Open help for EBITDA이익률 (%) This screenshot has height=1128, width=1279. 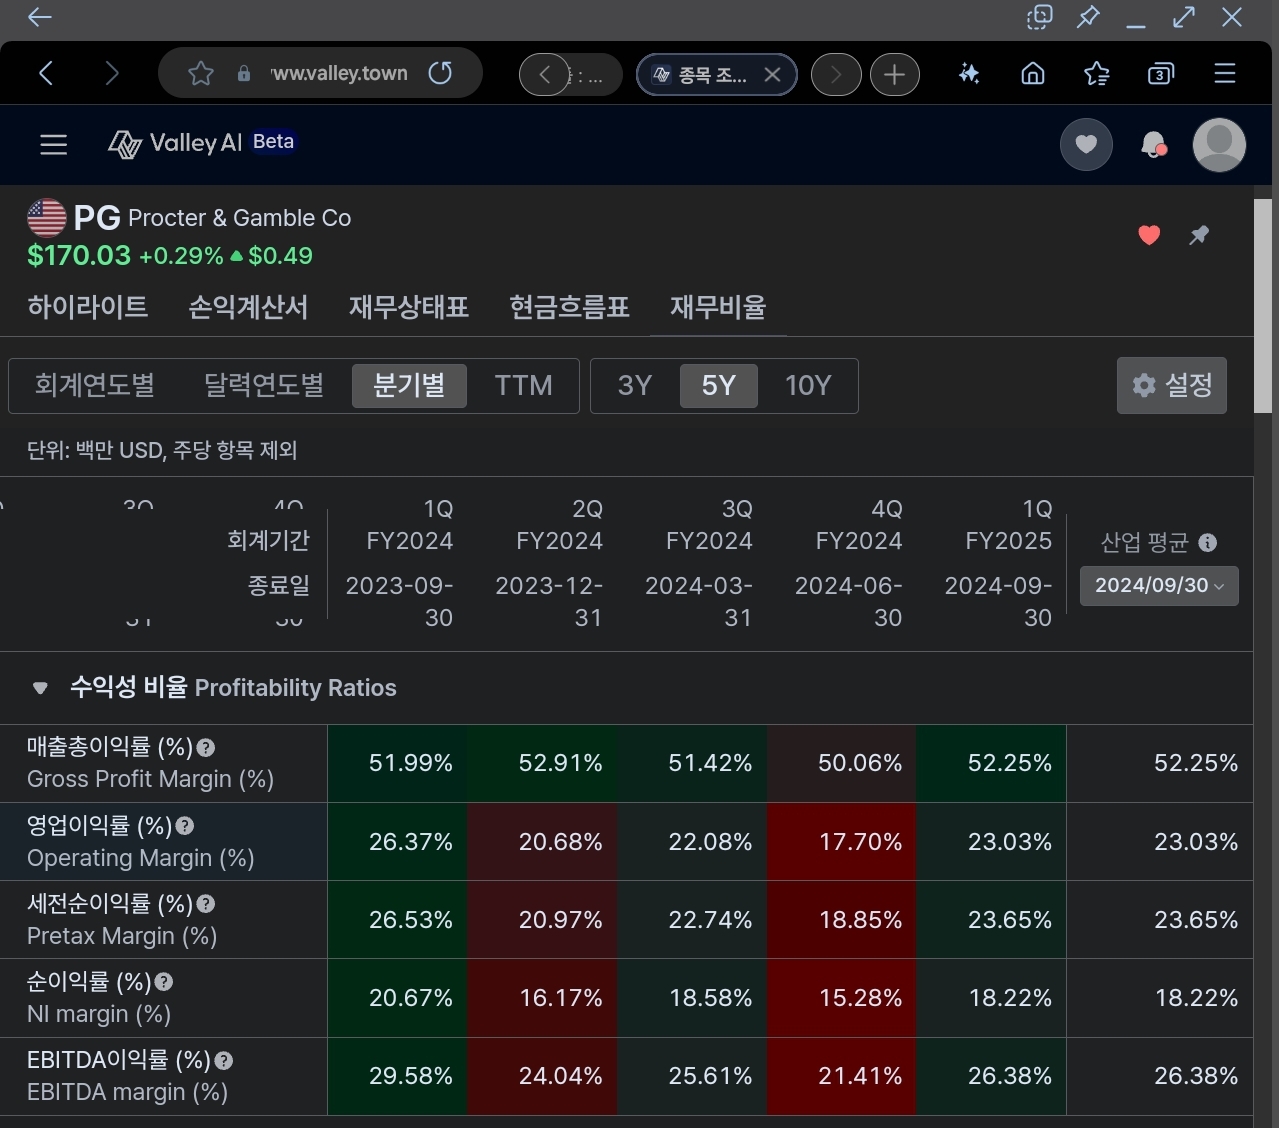224,1060
